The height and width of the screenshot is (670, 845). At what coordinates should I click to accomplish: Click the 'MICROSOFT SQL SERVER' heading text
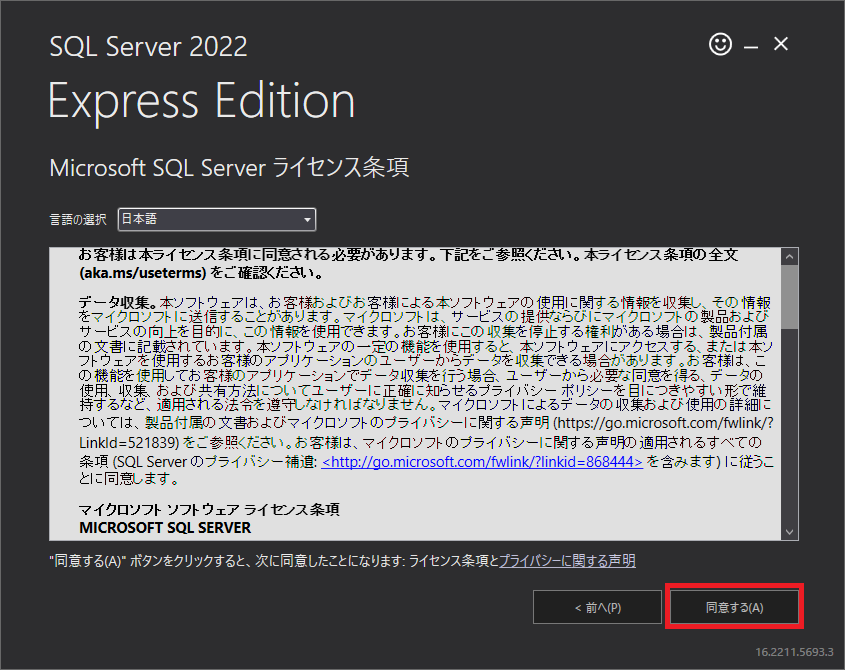tap(165, 528)
